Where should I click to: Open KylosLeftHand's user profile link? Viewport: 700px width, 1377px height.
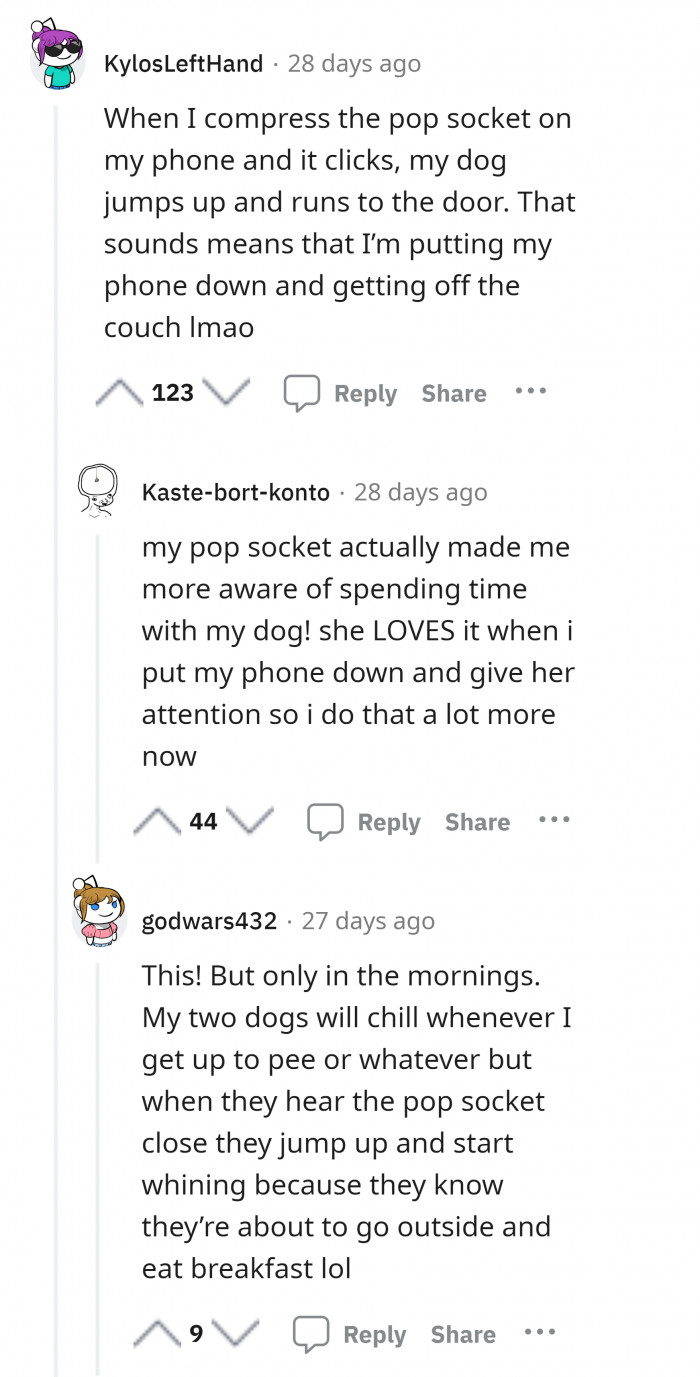[x=184, y=64]
